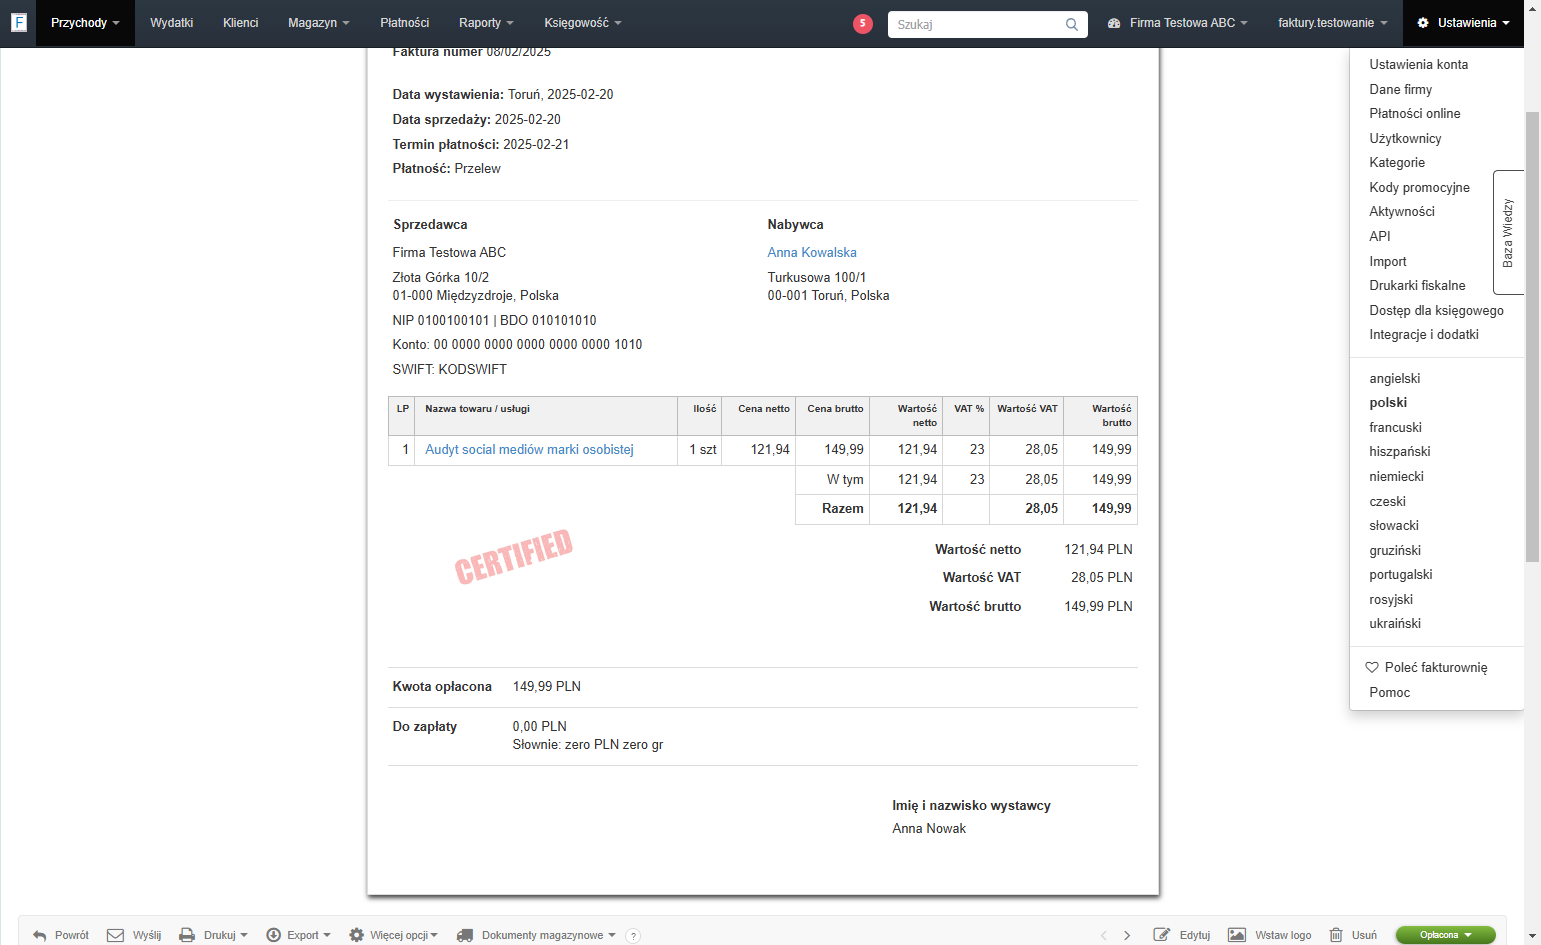
Task: Open Płatności online settings
Action: [x=1414, y=113]
